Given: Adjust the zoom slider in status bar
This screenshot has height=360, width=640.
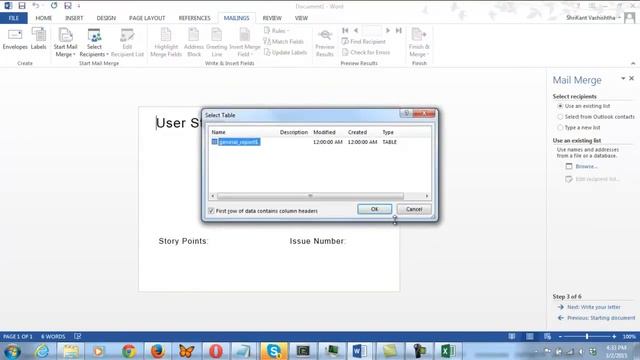Looking at the screenshot, I should pos(587,337).
